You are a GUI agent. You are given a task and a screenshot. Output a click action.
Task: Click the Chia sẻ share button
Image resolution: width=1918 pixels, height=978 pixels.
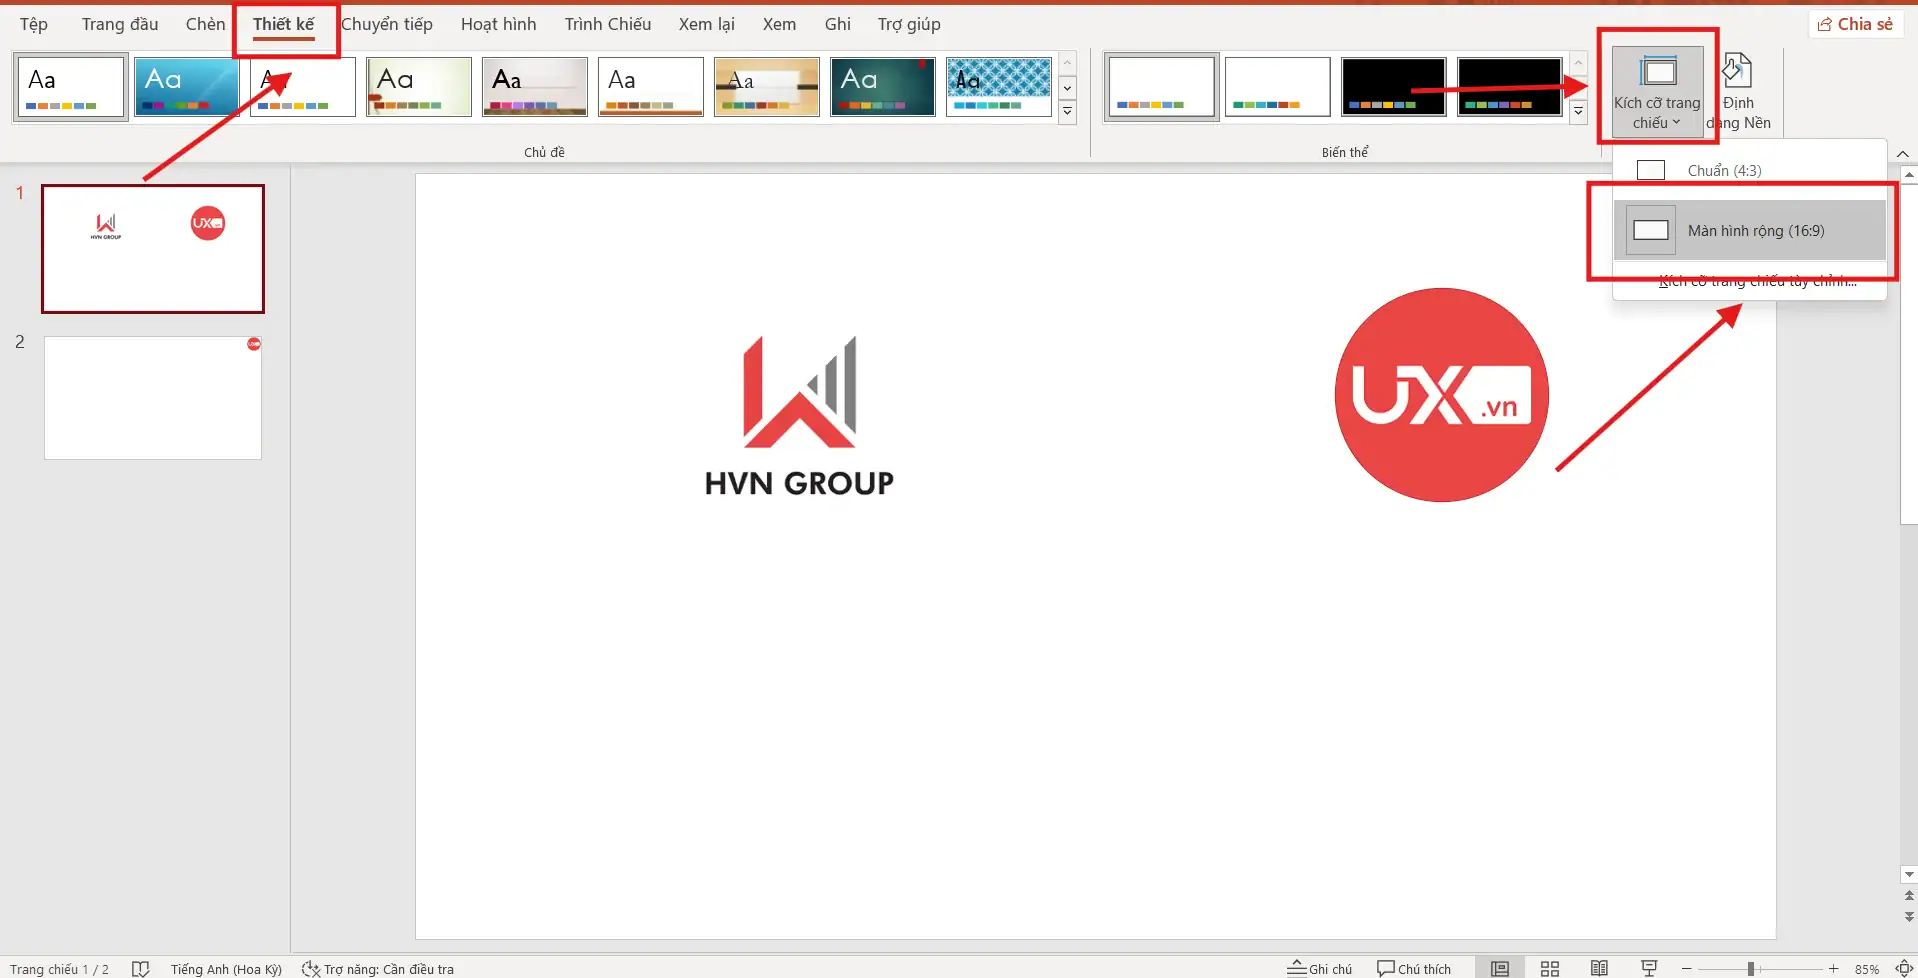1855,24
